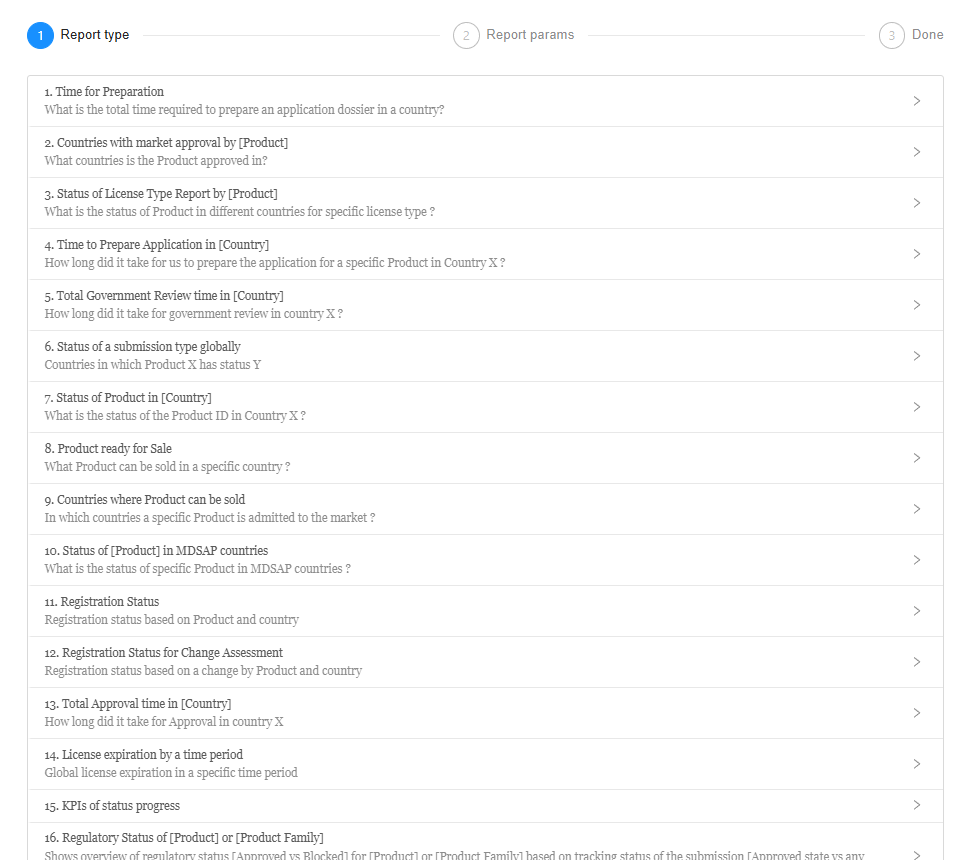The height and width of the screenshot is (860, 967).
Task: Click arrow beside Product ready for Sale
Action: tap(916, 458)
